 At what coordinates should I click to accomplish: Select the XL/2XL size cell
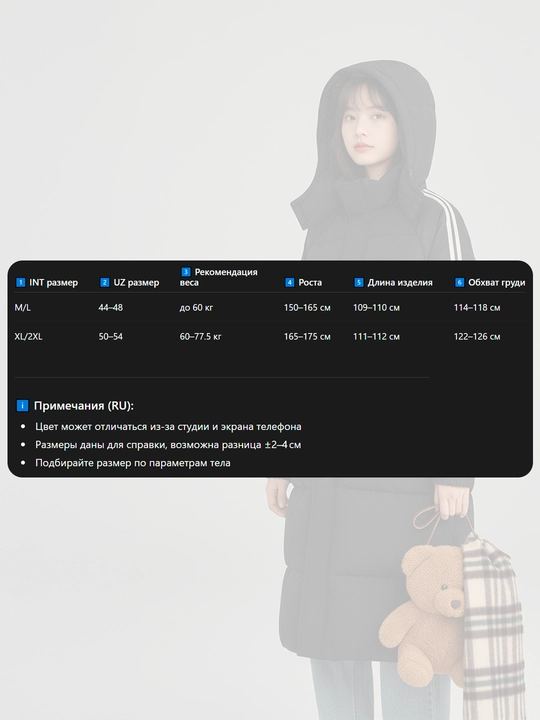tap(28, 337)
